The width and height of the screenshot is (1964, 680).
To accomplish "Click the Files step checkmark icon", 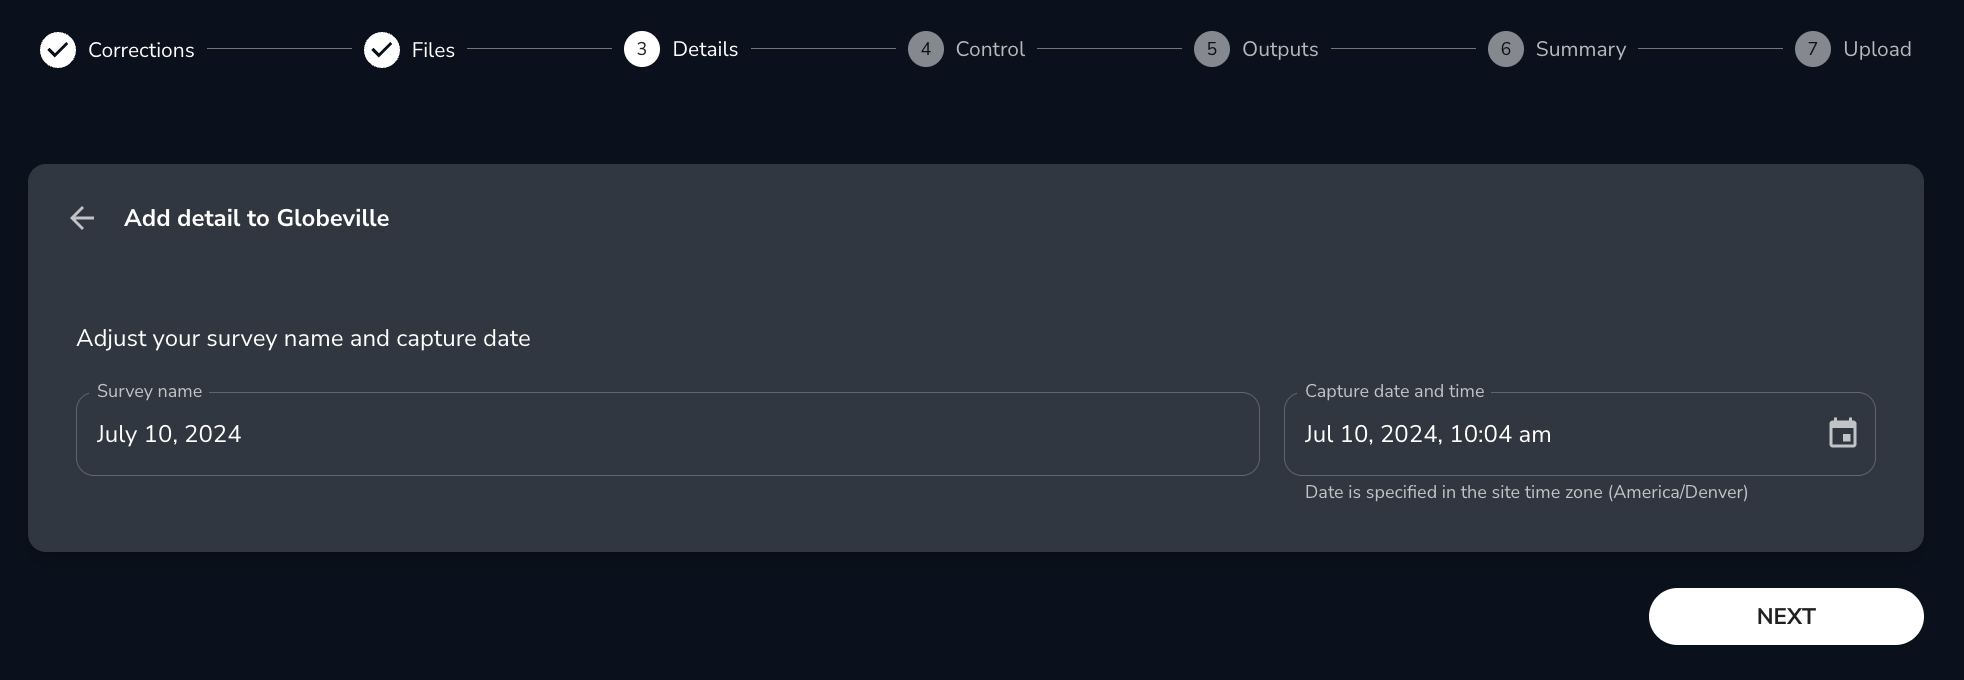I will 382,50.
